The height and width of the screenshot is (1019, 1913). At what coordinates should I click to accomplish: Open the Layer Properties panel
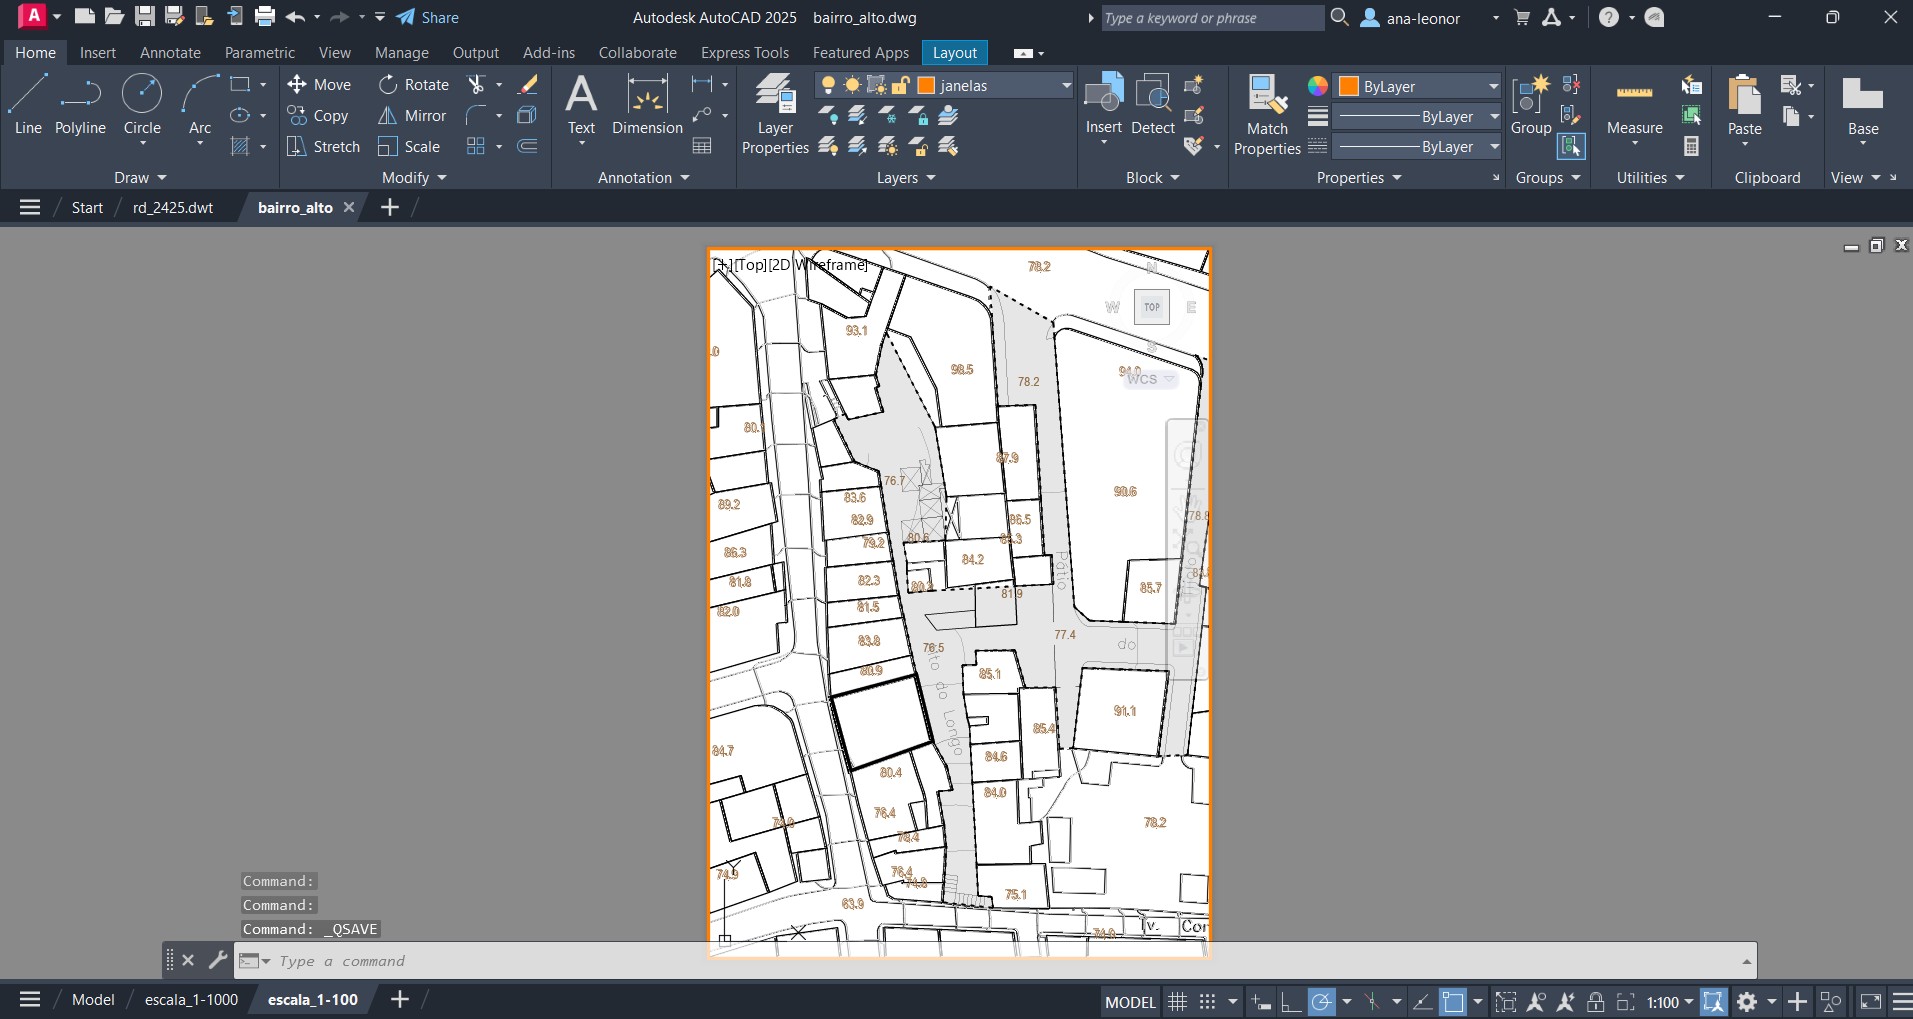[775, 115]
